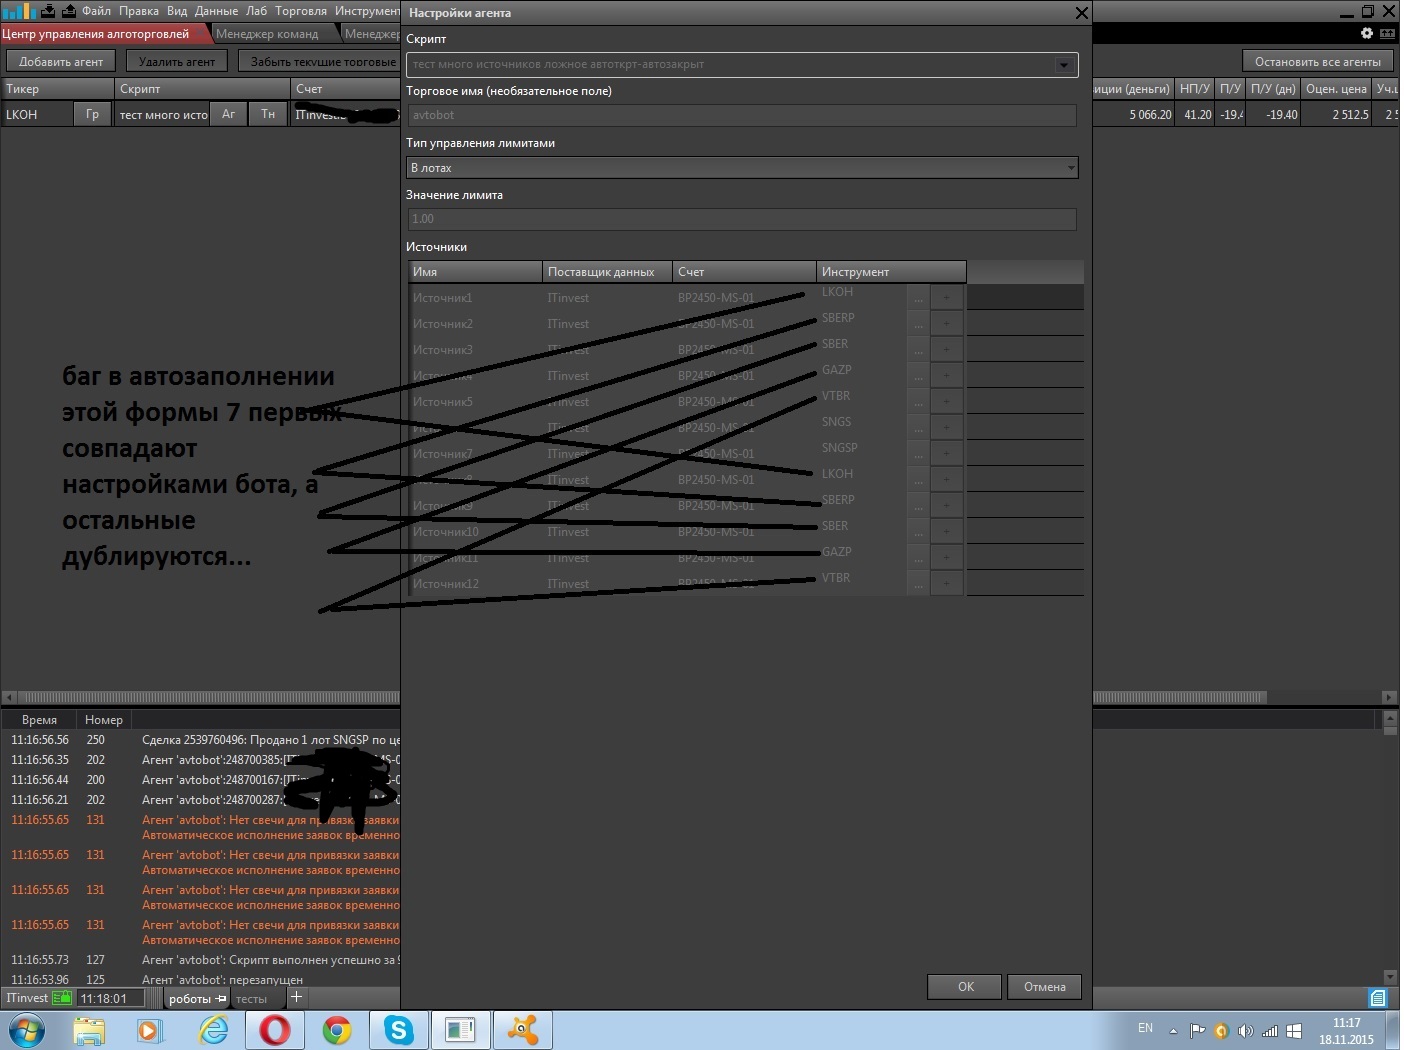
Task: Show hidden system tray icons
Action: click(1173, 1031)
